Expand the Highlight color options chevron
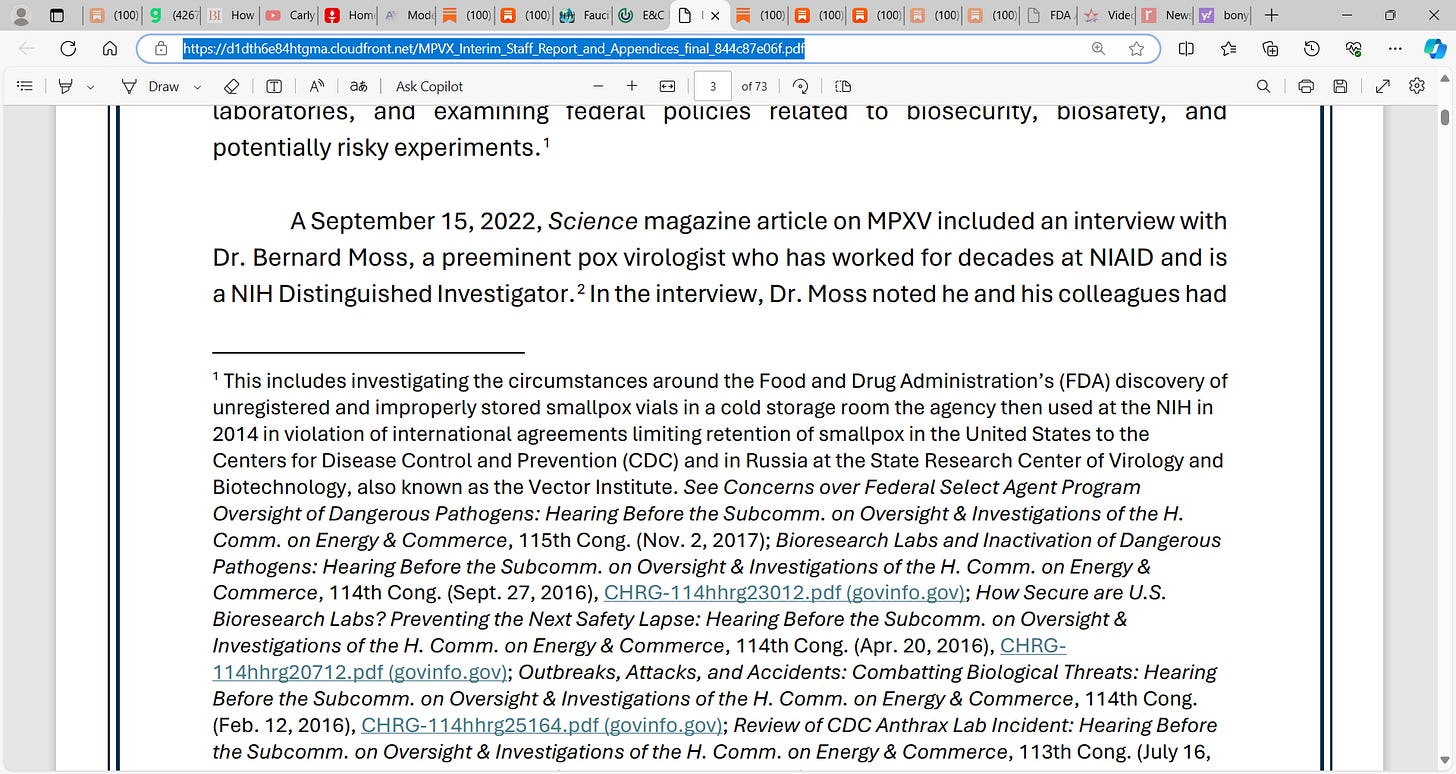1456x774 pixels. click(91, 87)
